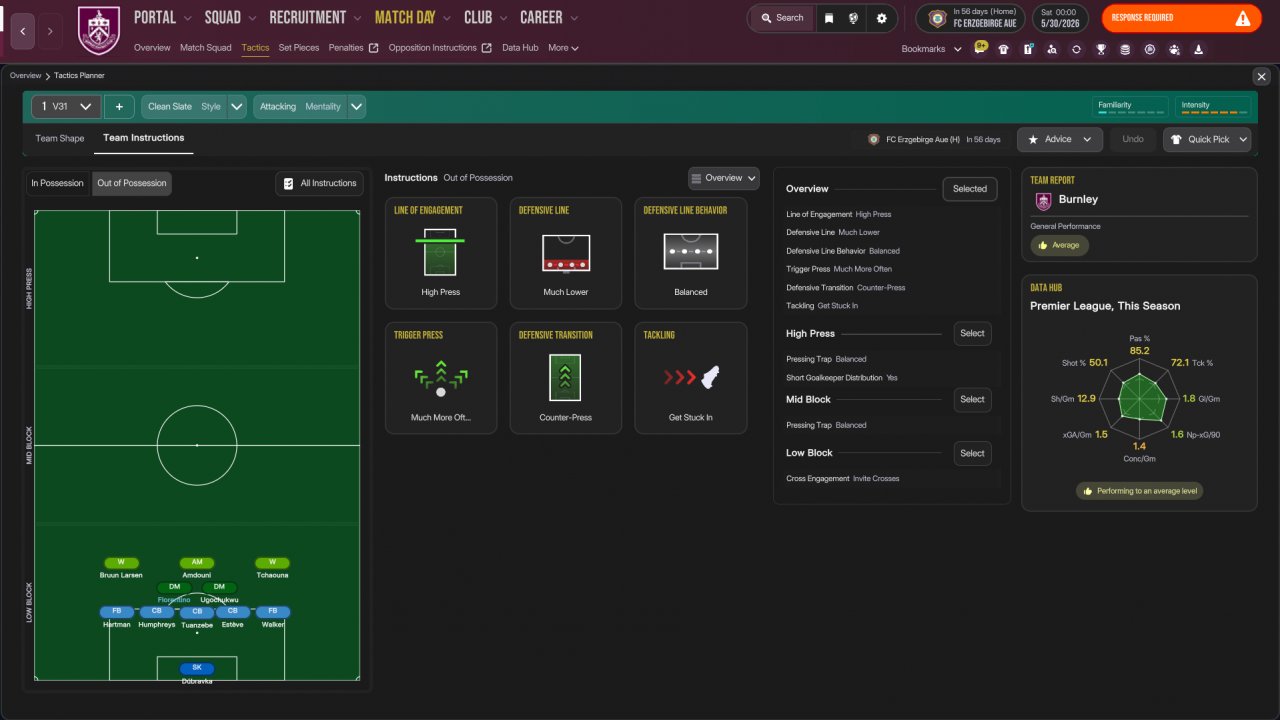Expand the More submenu
1280x720 pixels.
coord(563,48)
